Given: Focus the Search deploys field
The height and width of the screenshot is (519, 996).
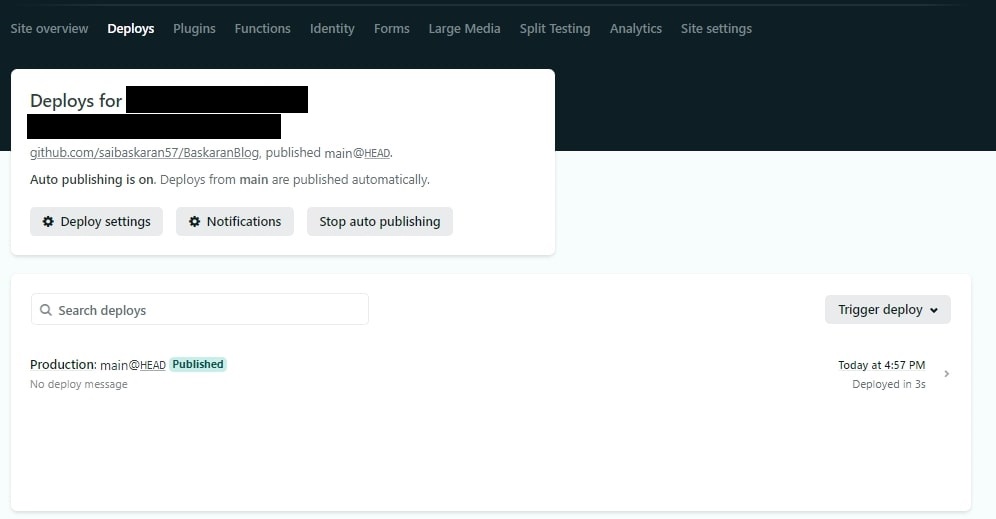Looking at the screenshot, I should 199,309.
